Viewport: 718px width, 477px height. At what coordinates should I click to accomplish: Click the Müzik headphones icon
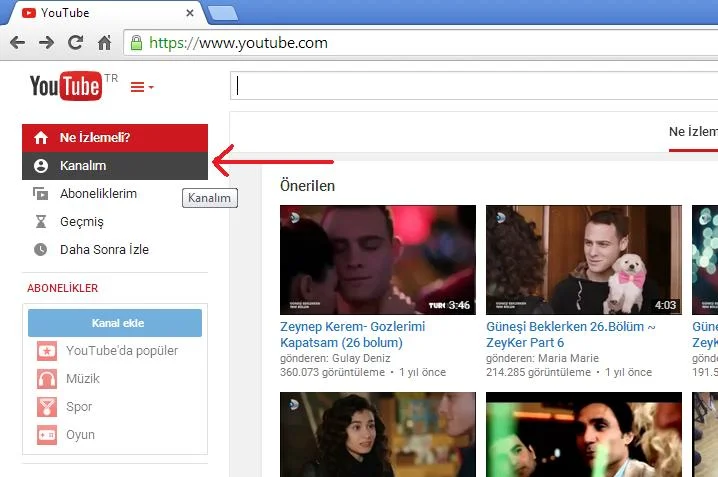tap(47, 379)
